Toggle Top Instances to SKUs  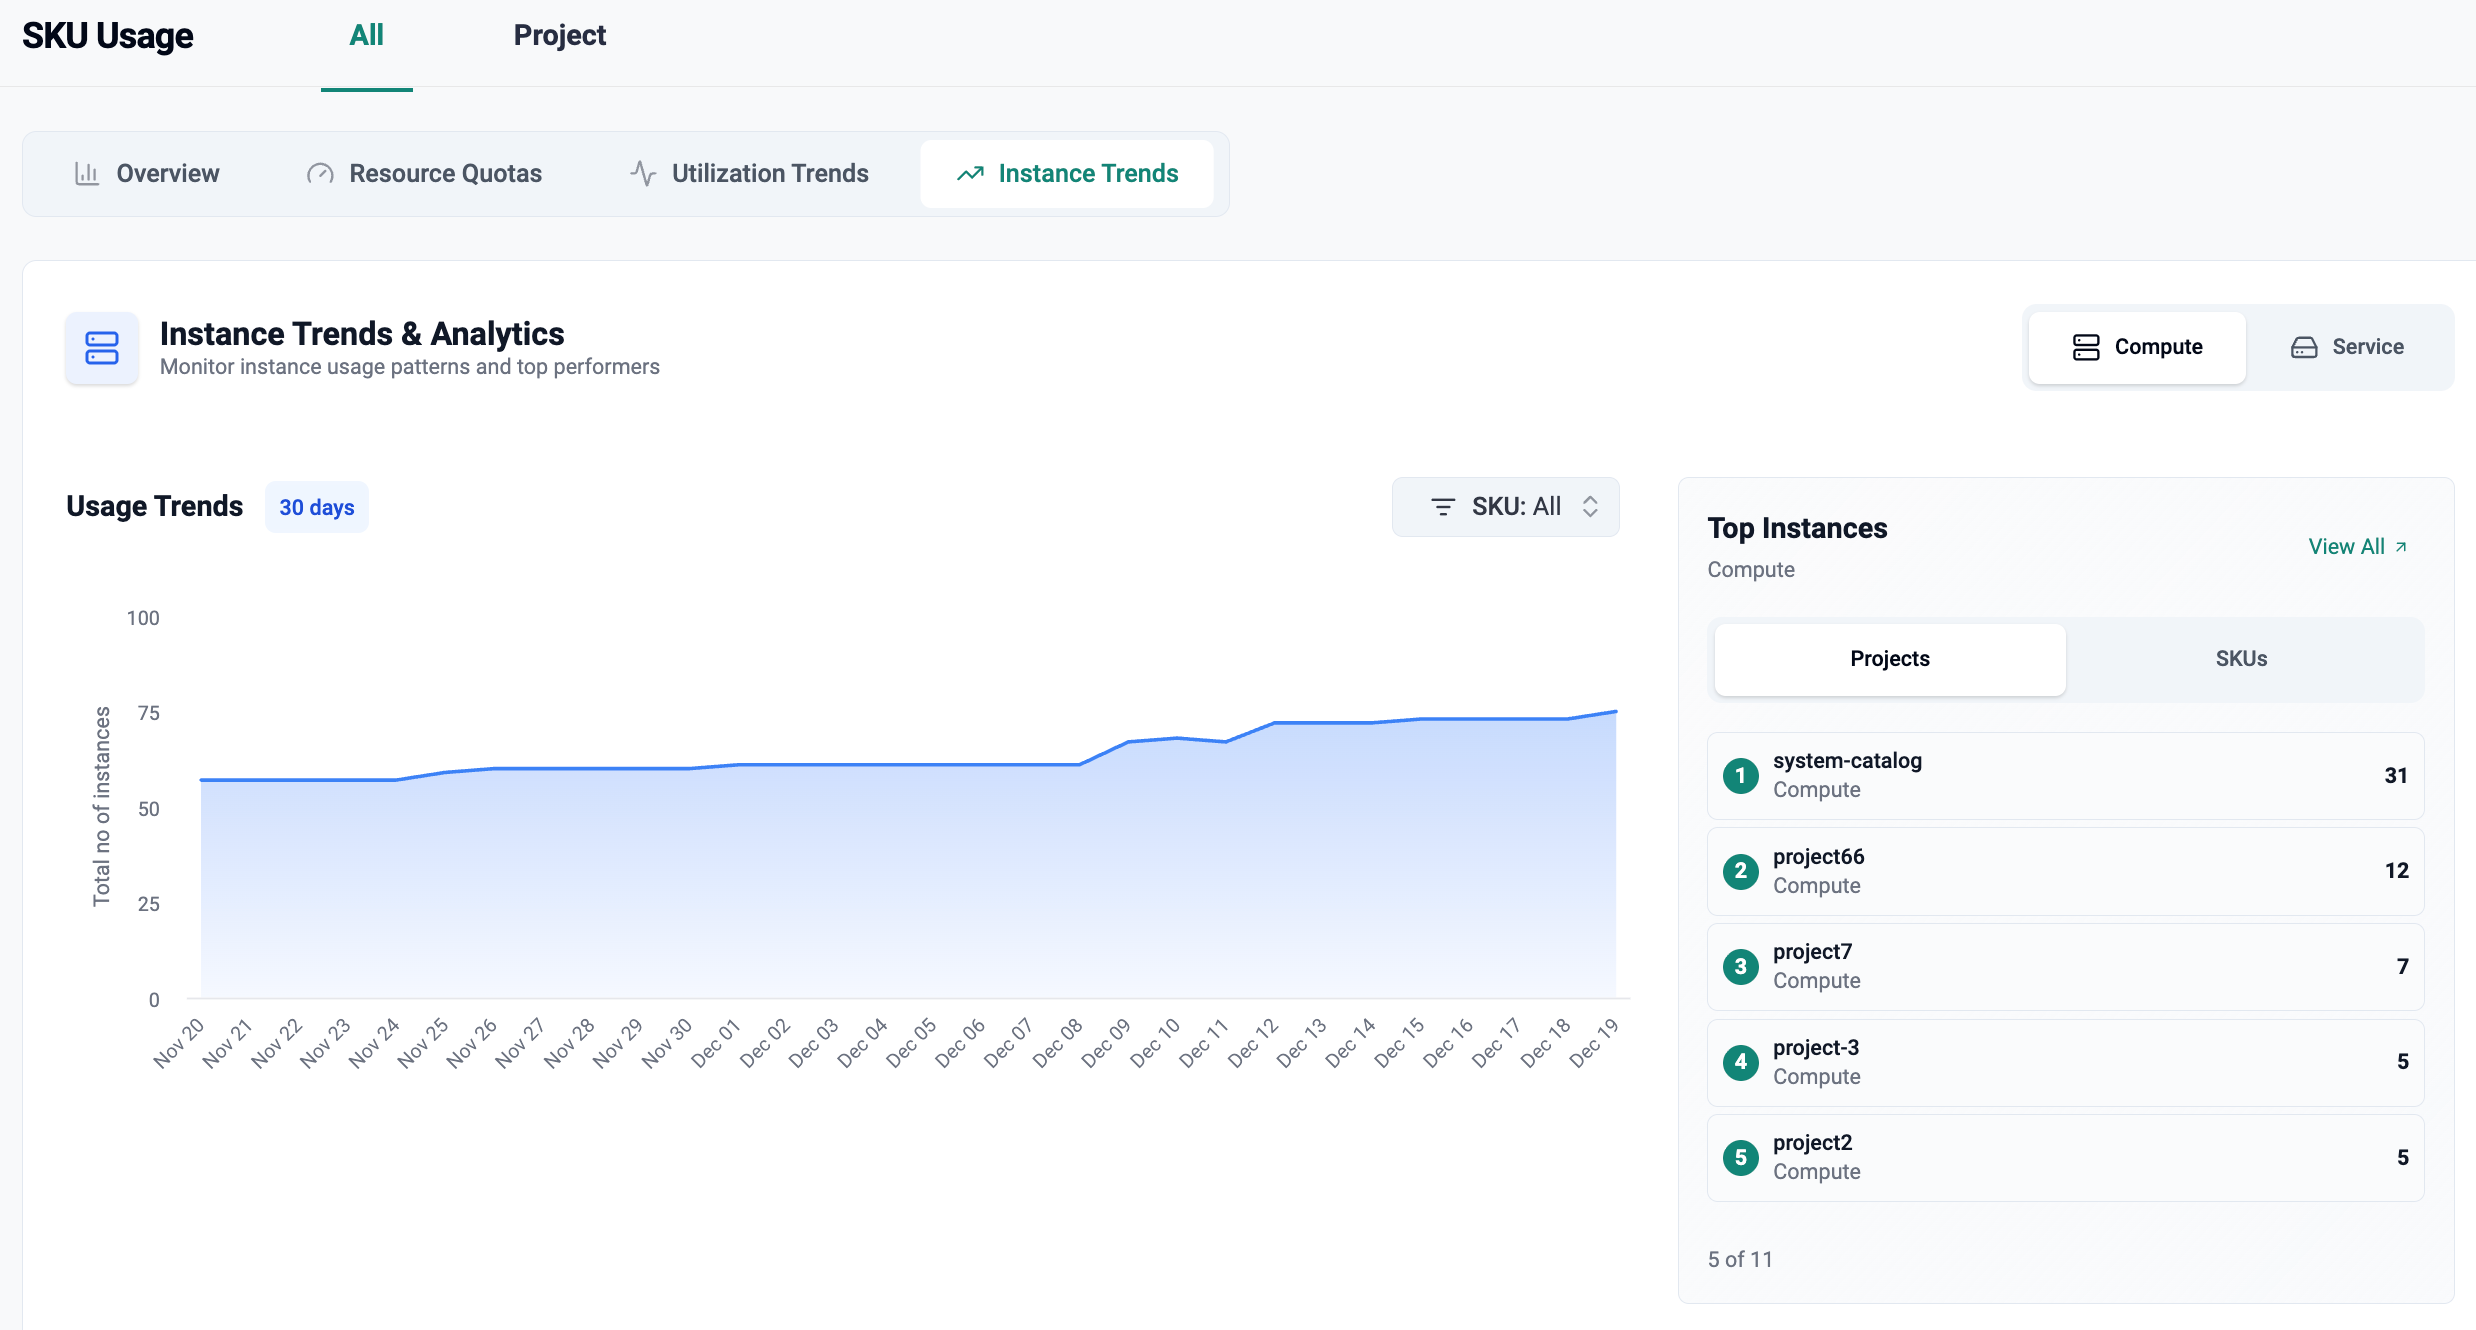click(2240, 659)
